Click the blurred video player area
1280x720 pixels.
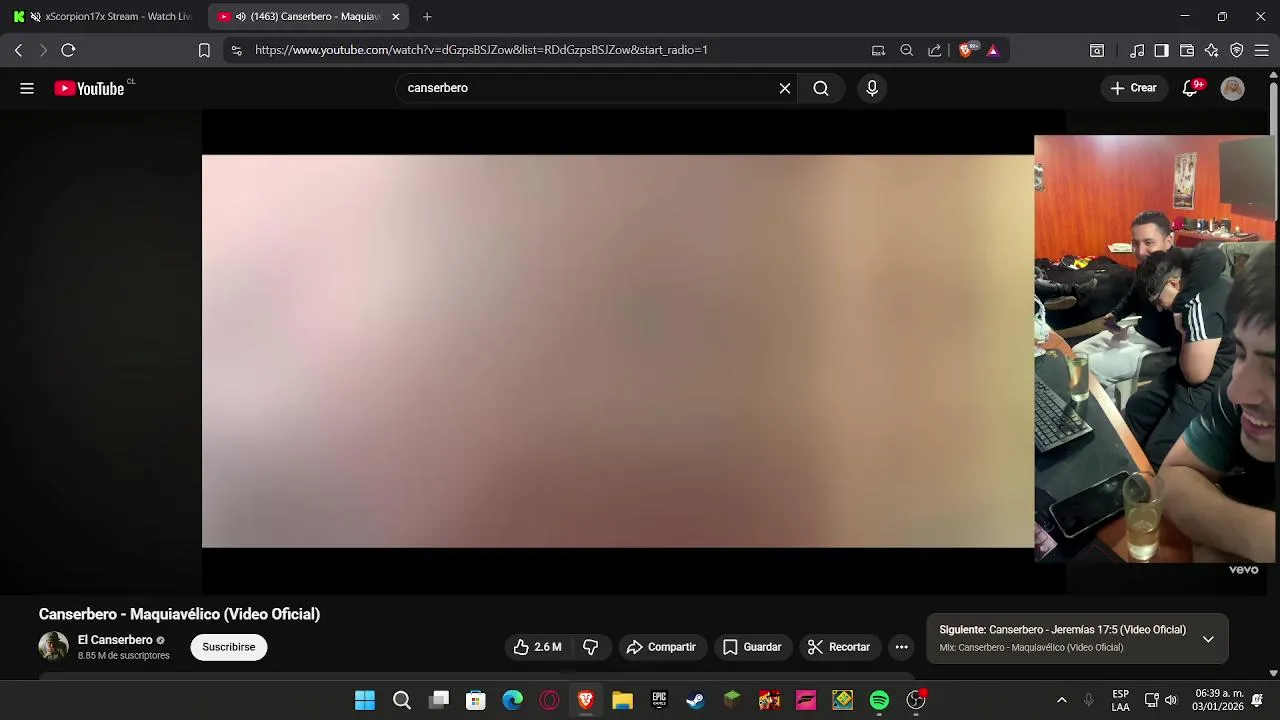pyautogui.click(x=618, y=351)
